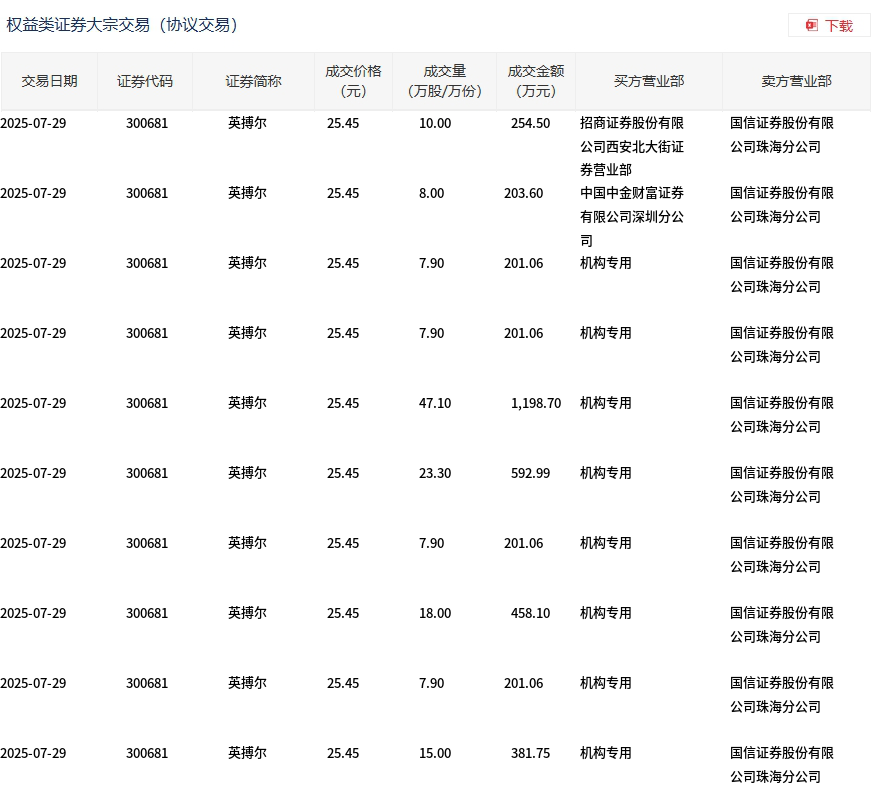The height and width of the screenshot is (812, 872).
Task: Select buyer 招商证券股份有限公司西安北大街证券营业部
Action: click(632, 146)
